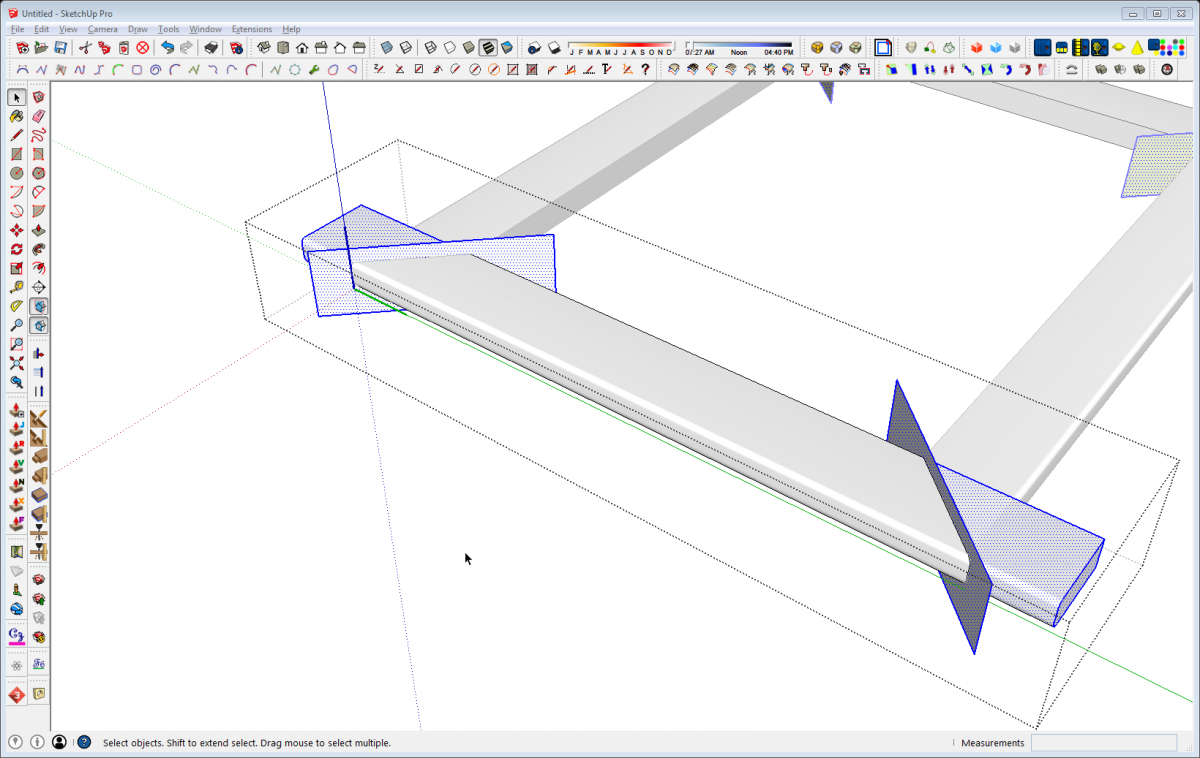Viewport: 1200px width, 758px height.
Task: Click inside the Measurements input field
Action: [x=1105, y=743]
